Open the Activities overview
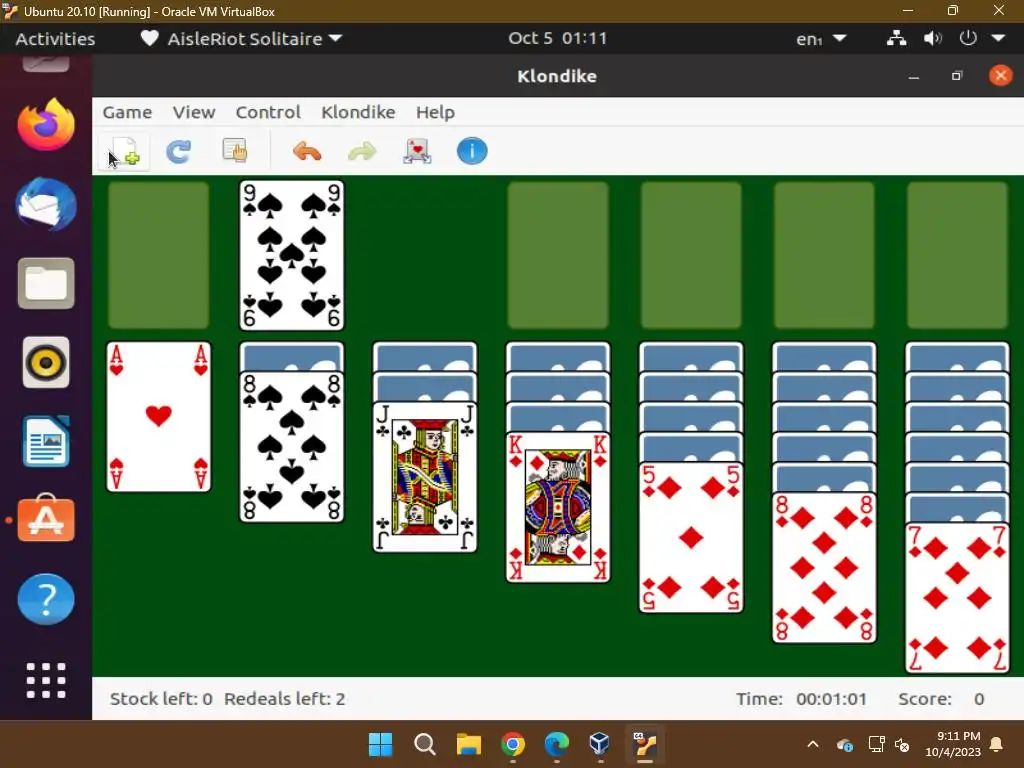This screenshot has width=1024, height=768. point(55,39)
